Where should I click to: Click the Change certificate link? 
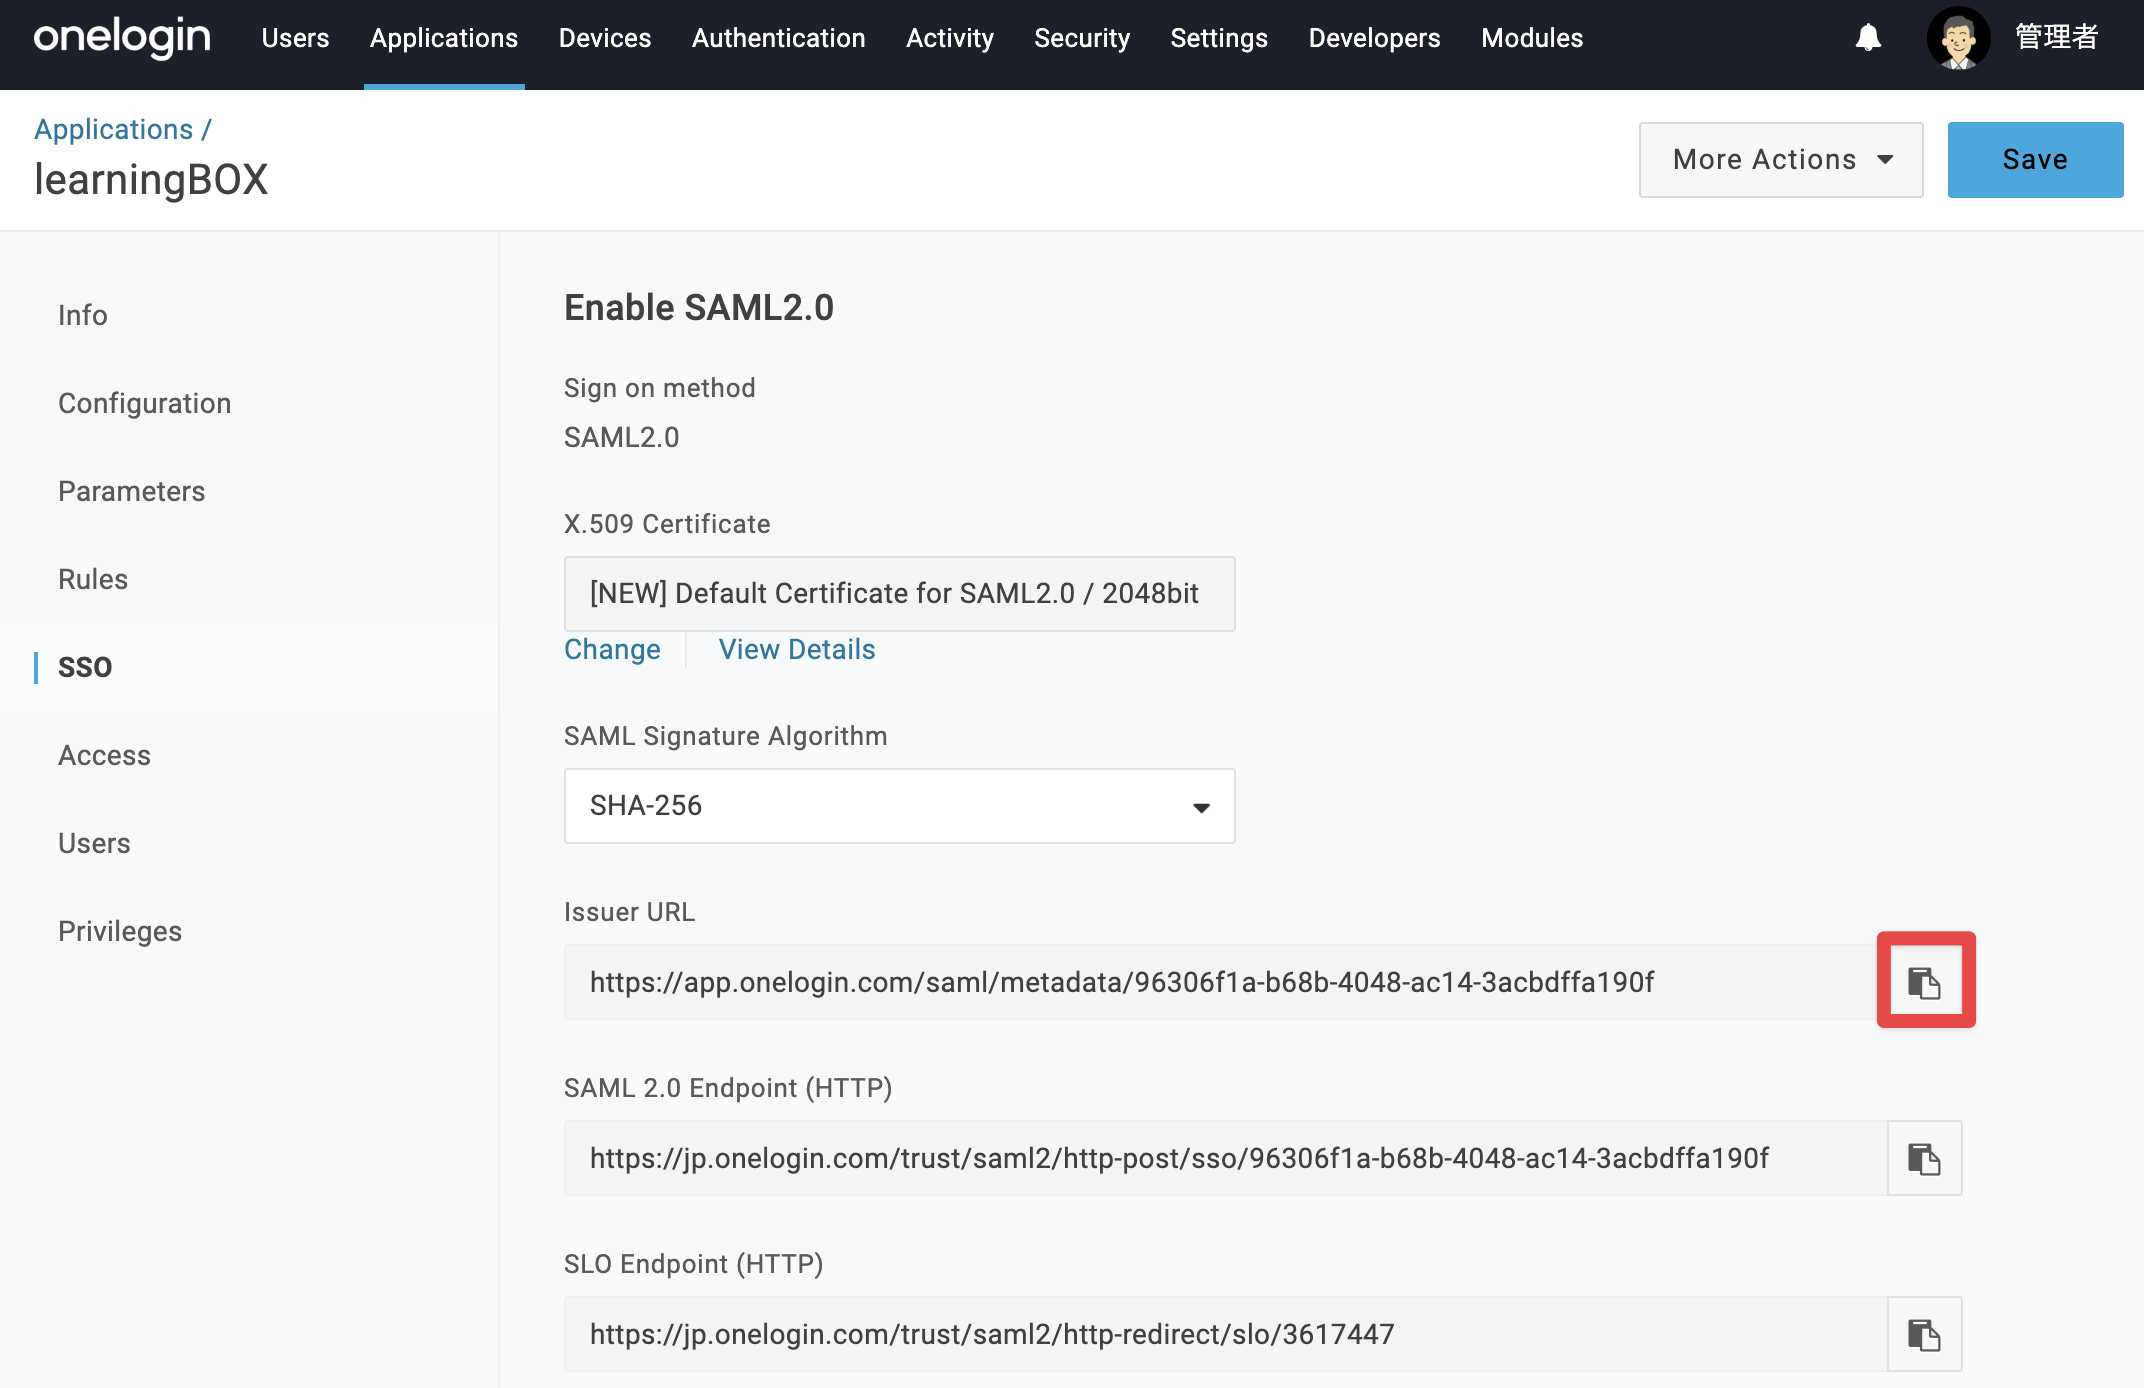(612, 650)
